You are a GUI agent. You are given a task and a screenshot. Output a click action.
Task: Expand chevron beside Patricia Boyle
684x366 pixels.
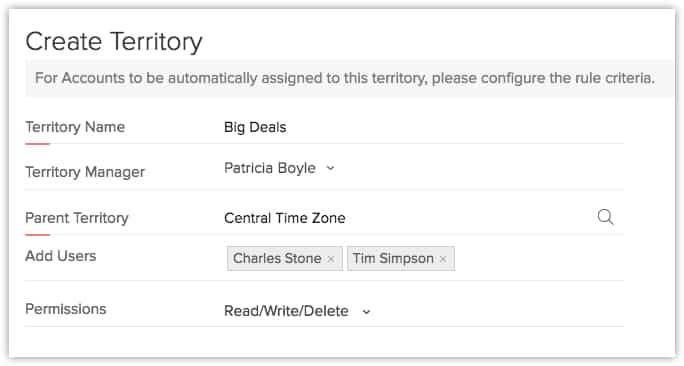coord(330,168)
